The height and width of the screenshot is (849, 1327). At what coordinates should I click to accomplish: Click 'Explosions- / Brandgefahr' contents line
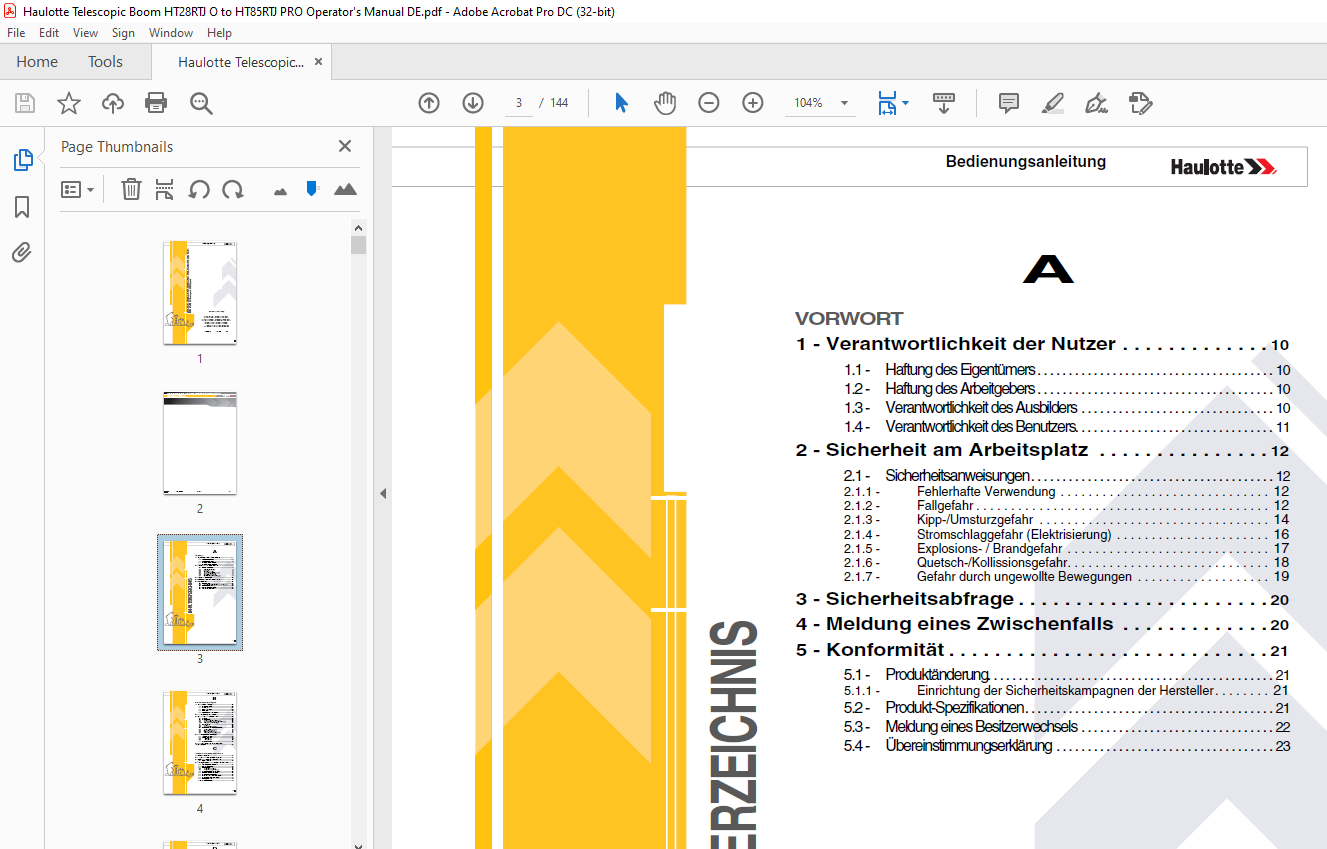(989, 549)
